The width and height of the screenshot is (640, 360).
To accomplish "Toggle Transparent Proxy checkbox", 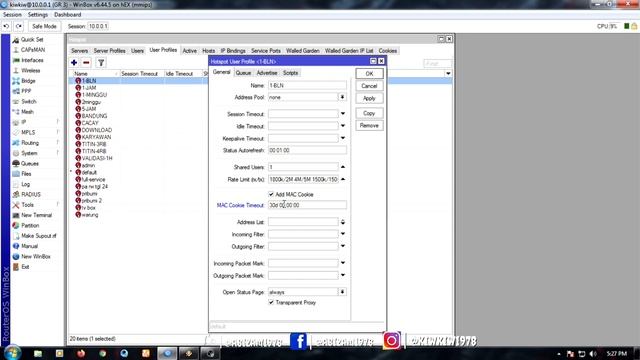I will point(271,302).
